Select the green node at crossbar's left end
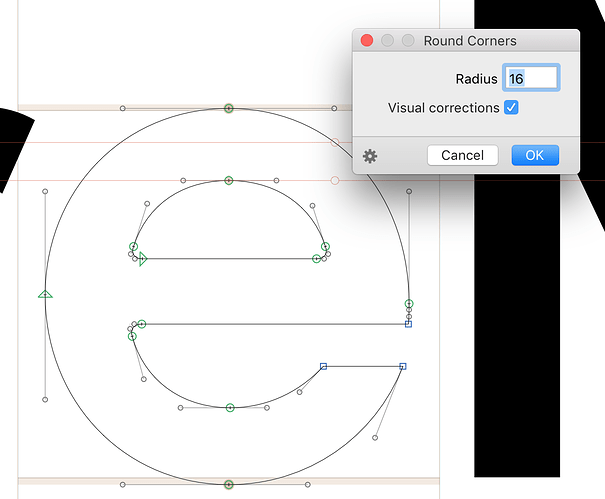Image resolution: width=605 pixels, height=499 pixels. (x=142, y=324)
